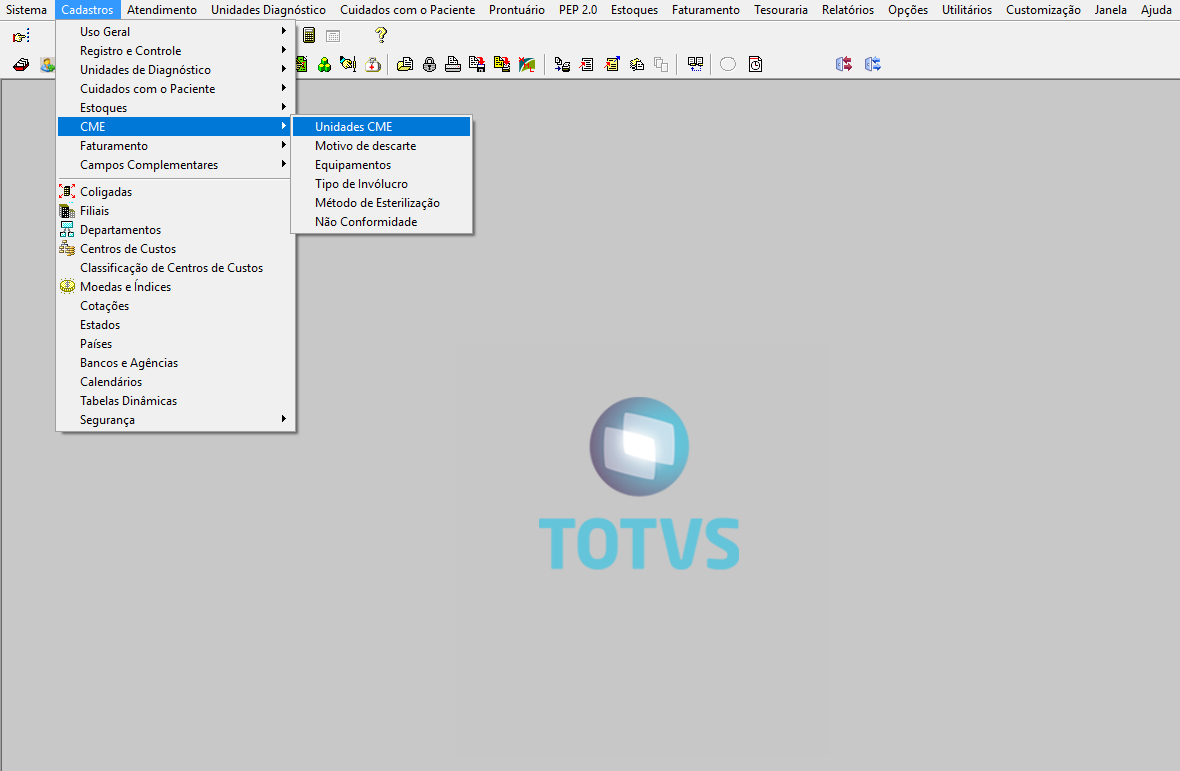Screen dimensions: 1180x771
Task: Click the three green people toolbar icon
Action: pyautogui.click(x=324, y=65)
